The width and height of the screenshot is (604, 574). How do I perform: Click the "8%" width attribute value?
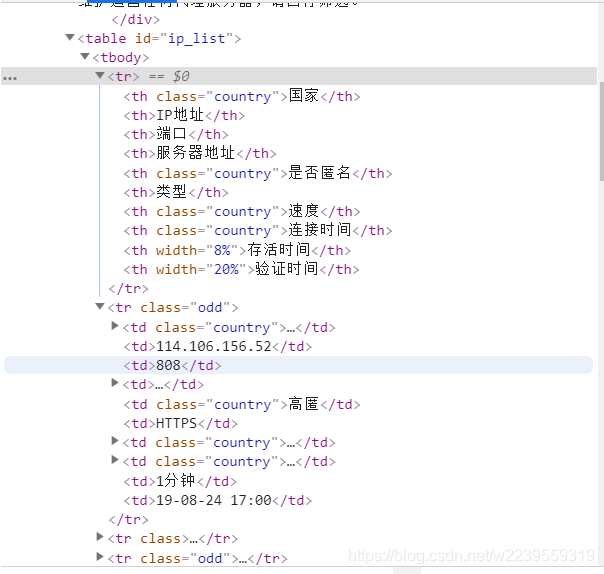(222, 250)
